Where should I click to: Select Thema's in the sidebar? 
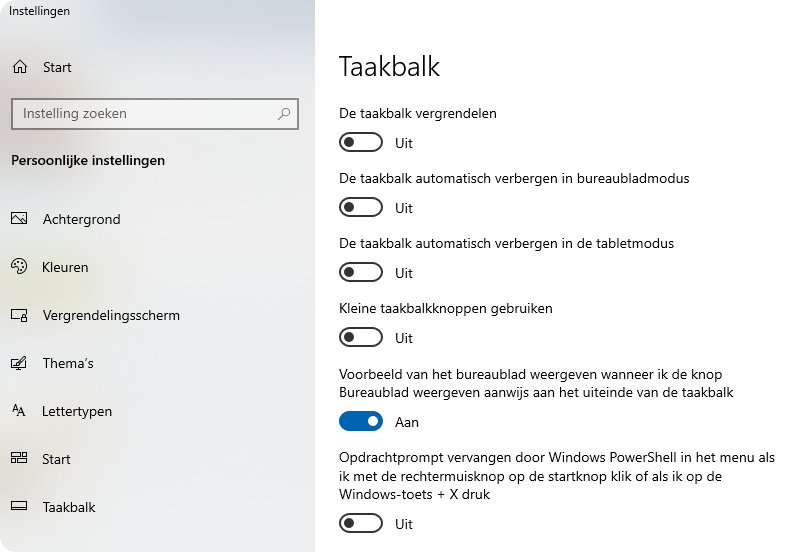[68, 363]
